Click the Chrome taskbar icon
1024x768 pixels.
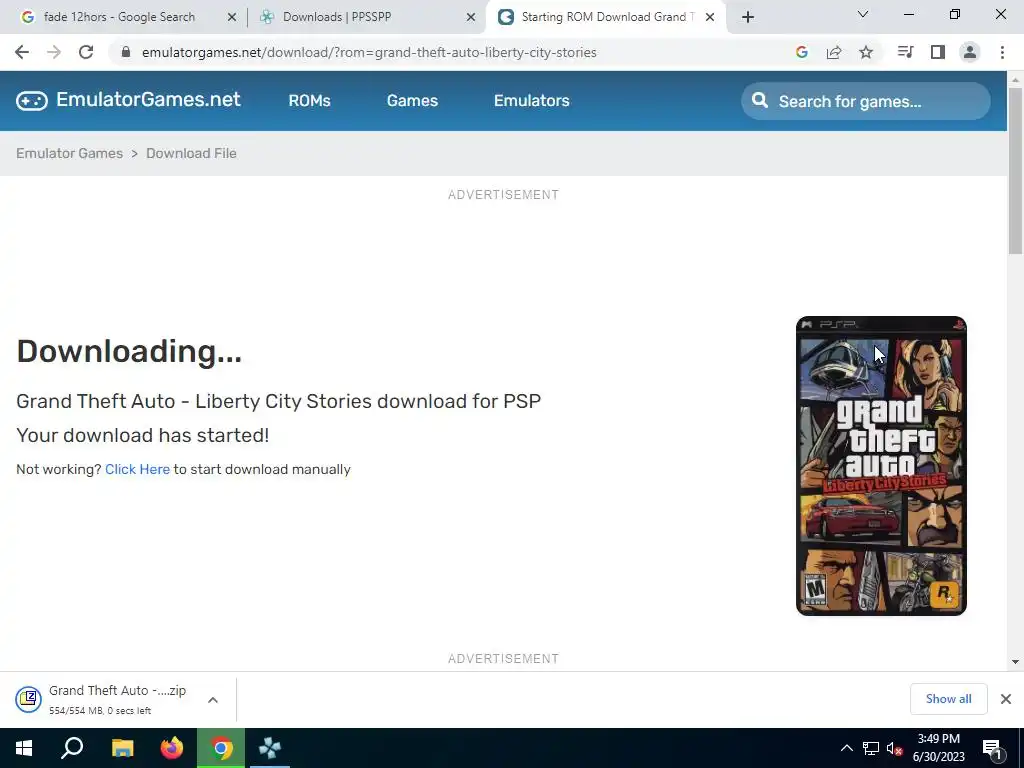[221, 748]
